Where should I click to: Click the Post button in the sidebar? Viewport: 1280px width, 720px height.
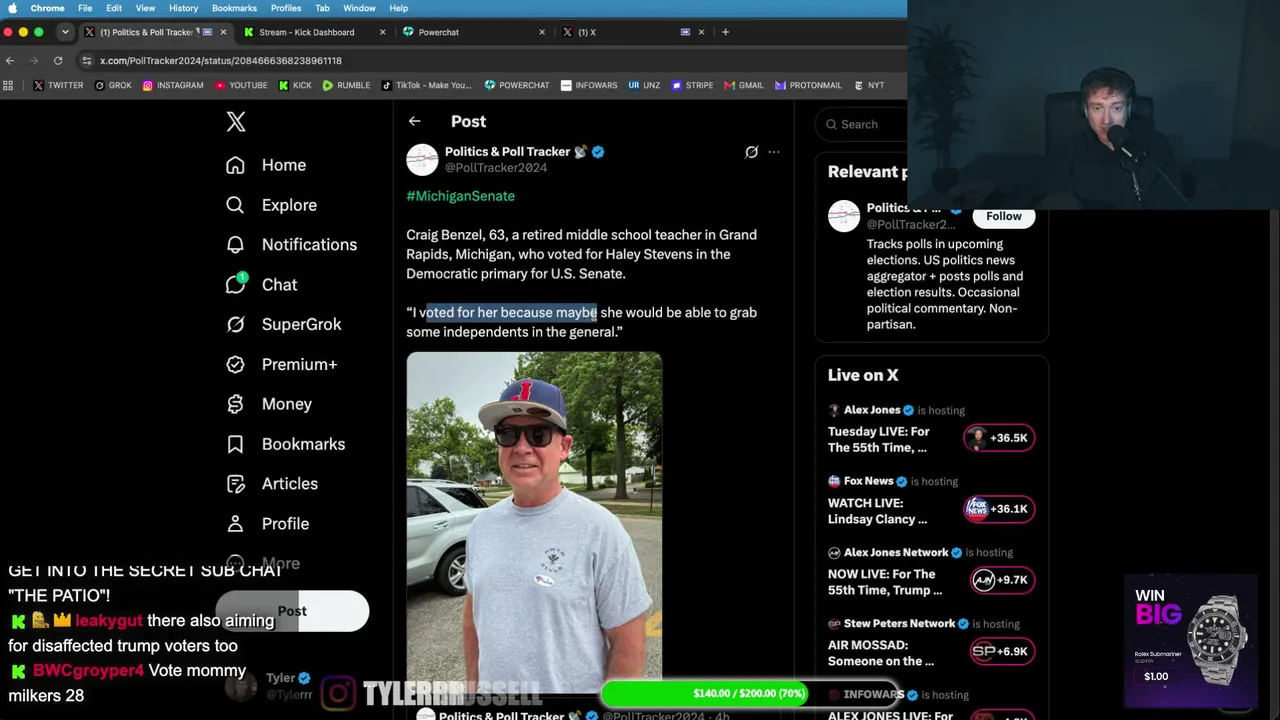[292, 611]
